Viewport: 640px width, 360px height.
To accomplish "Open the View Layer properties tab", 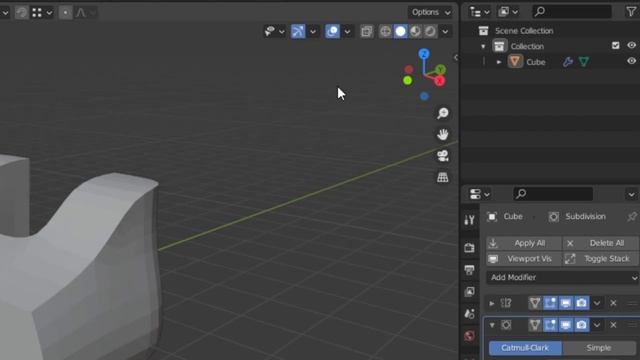I will pos(469,292).
